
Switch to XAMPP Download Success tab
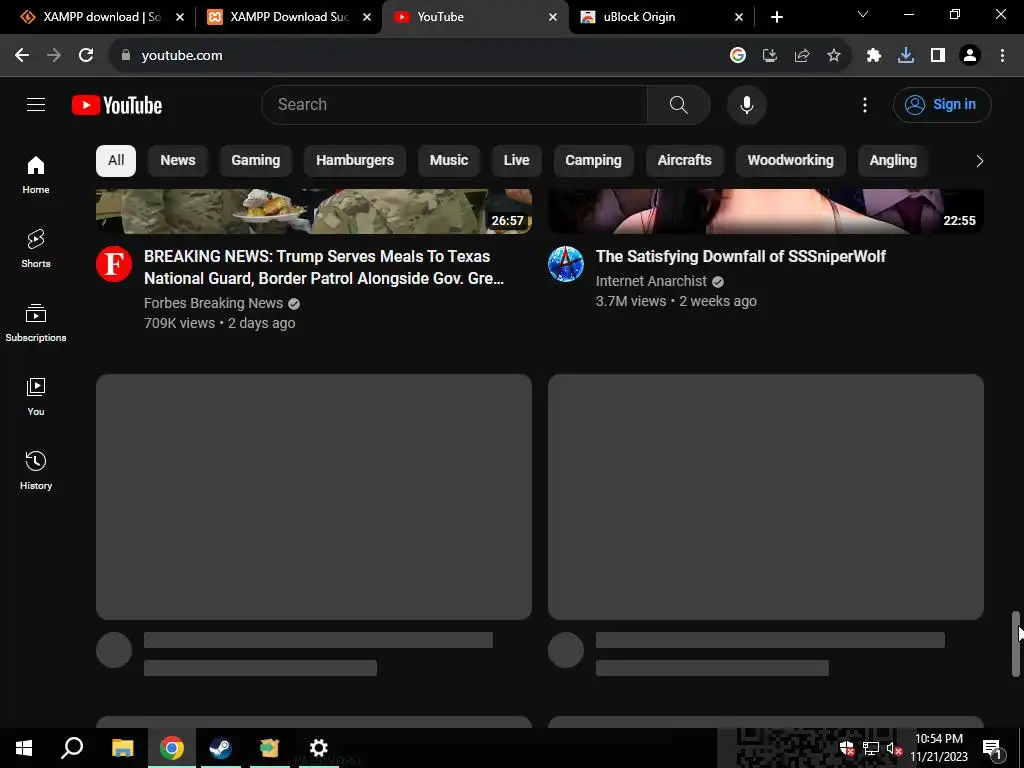288,17
